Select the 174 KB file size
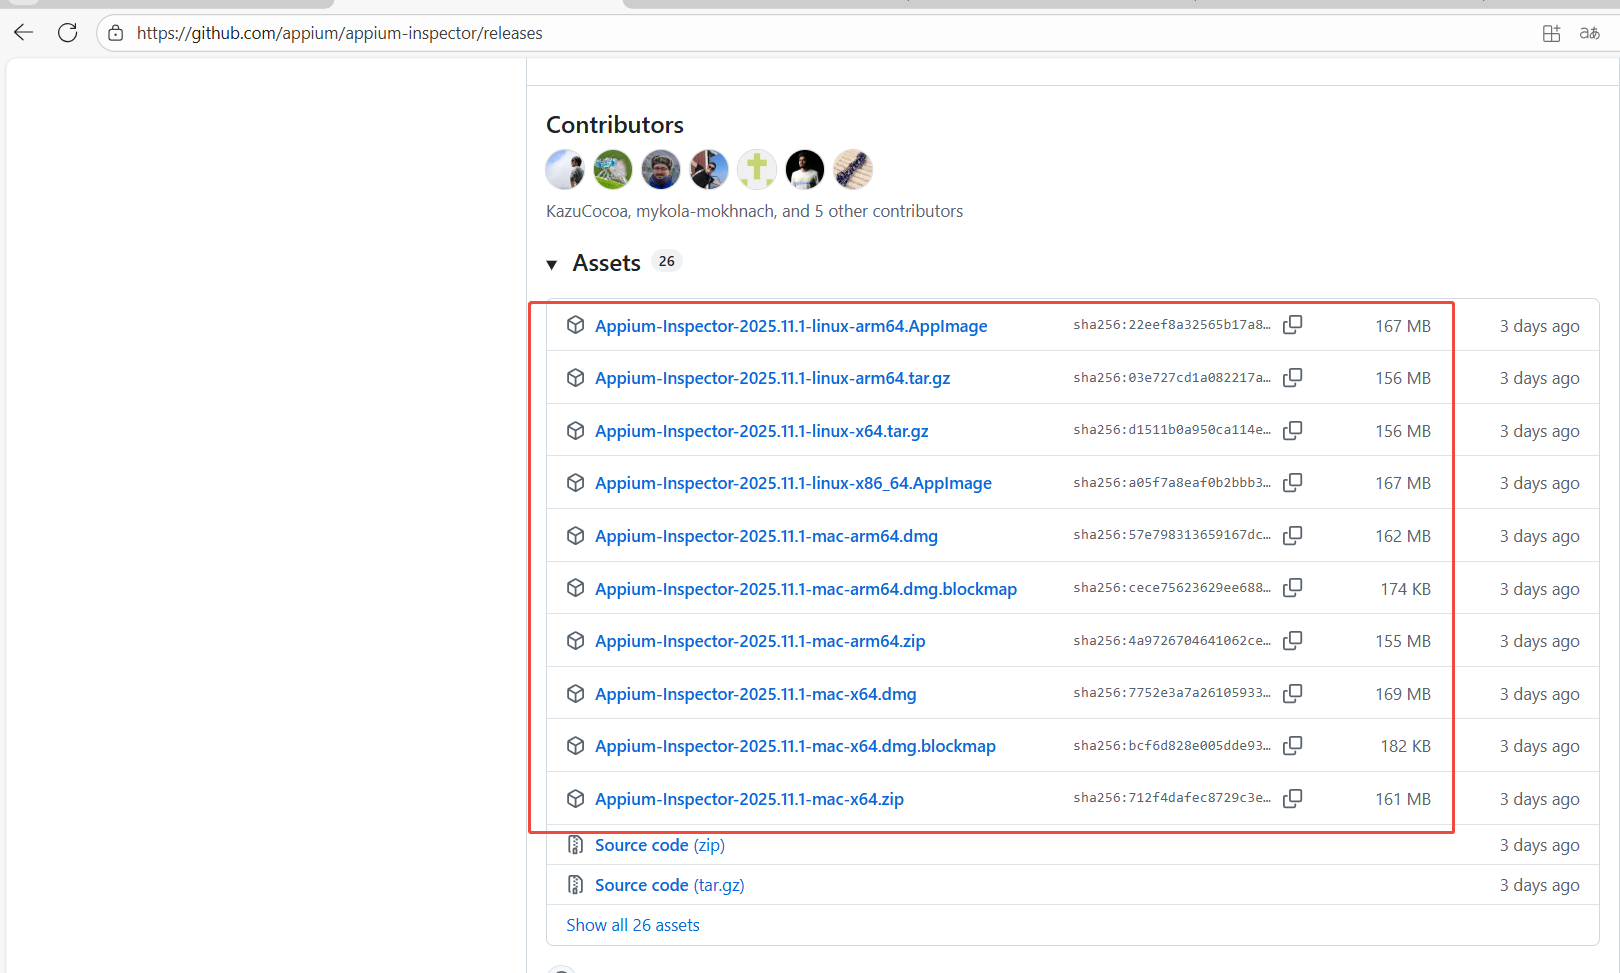The image size is (1620, 973). [1405, 589]
